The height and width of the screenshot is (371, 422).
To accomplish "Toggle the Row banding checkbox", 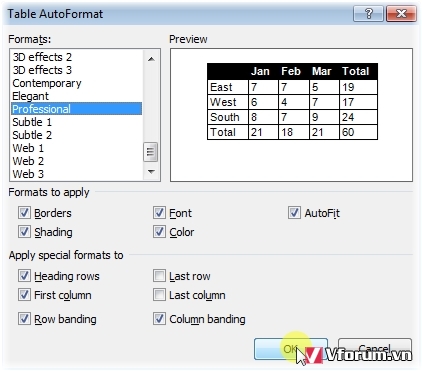I will click(x=24, y=319).
